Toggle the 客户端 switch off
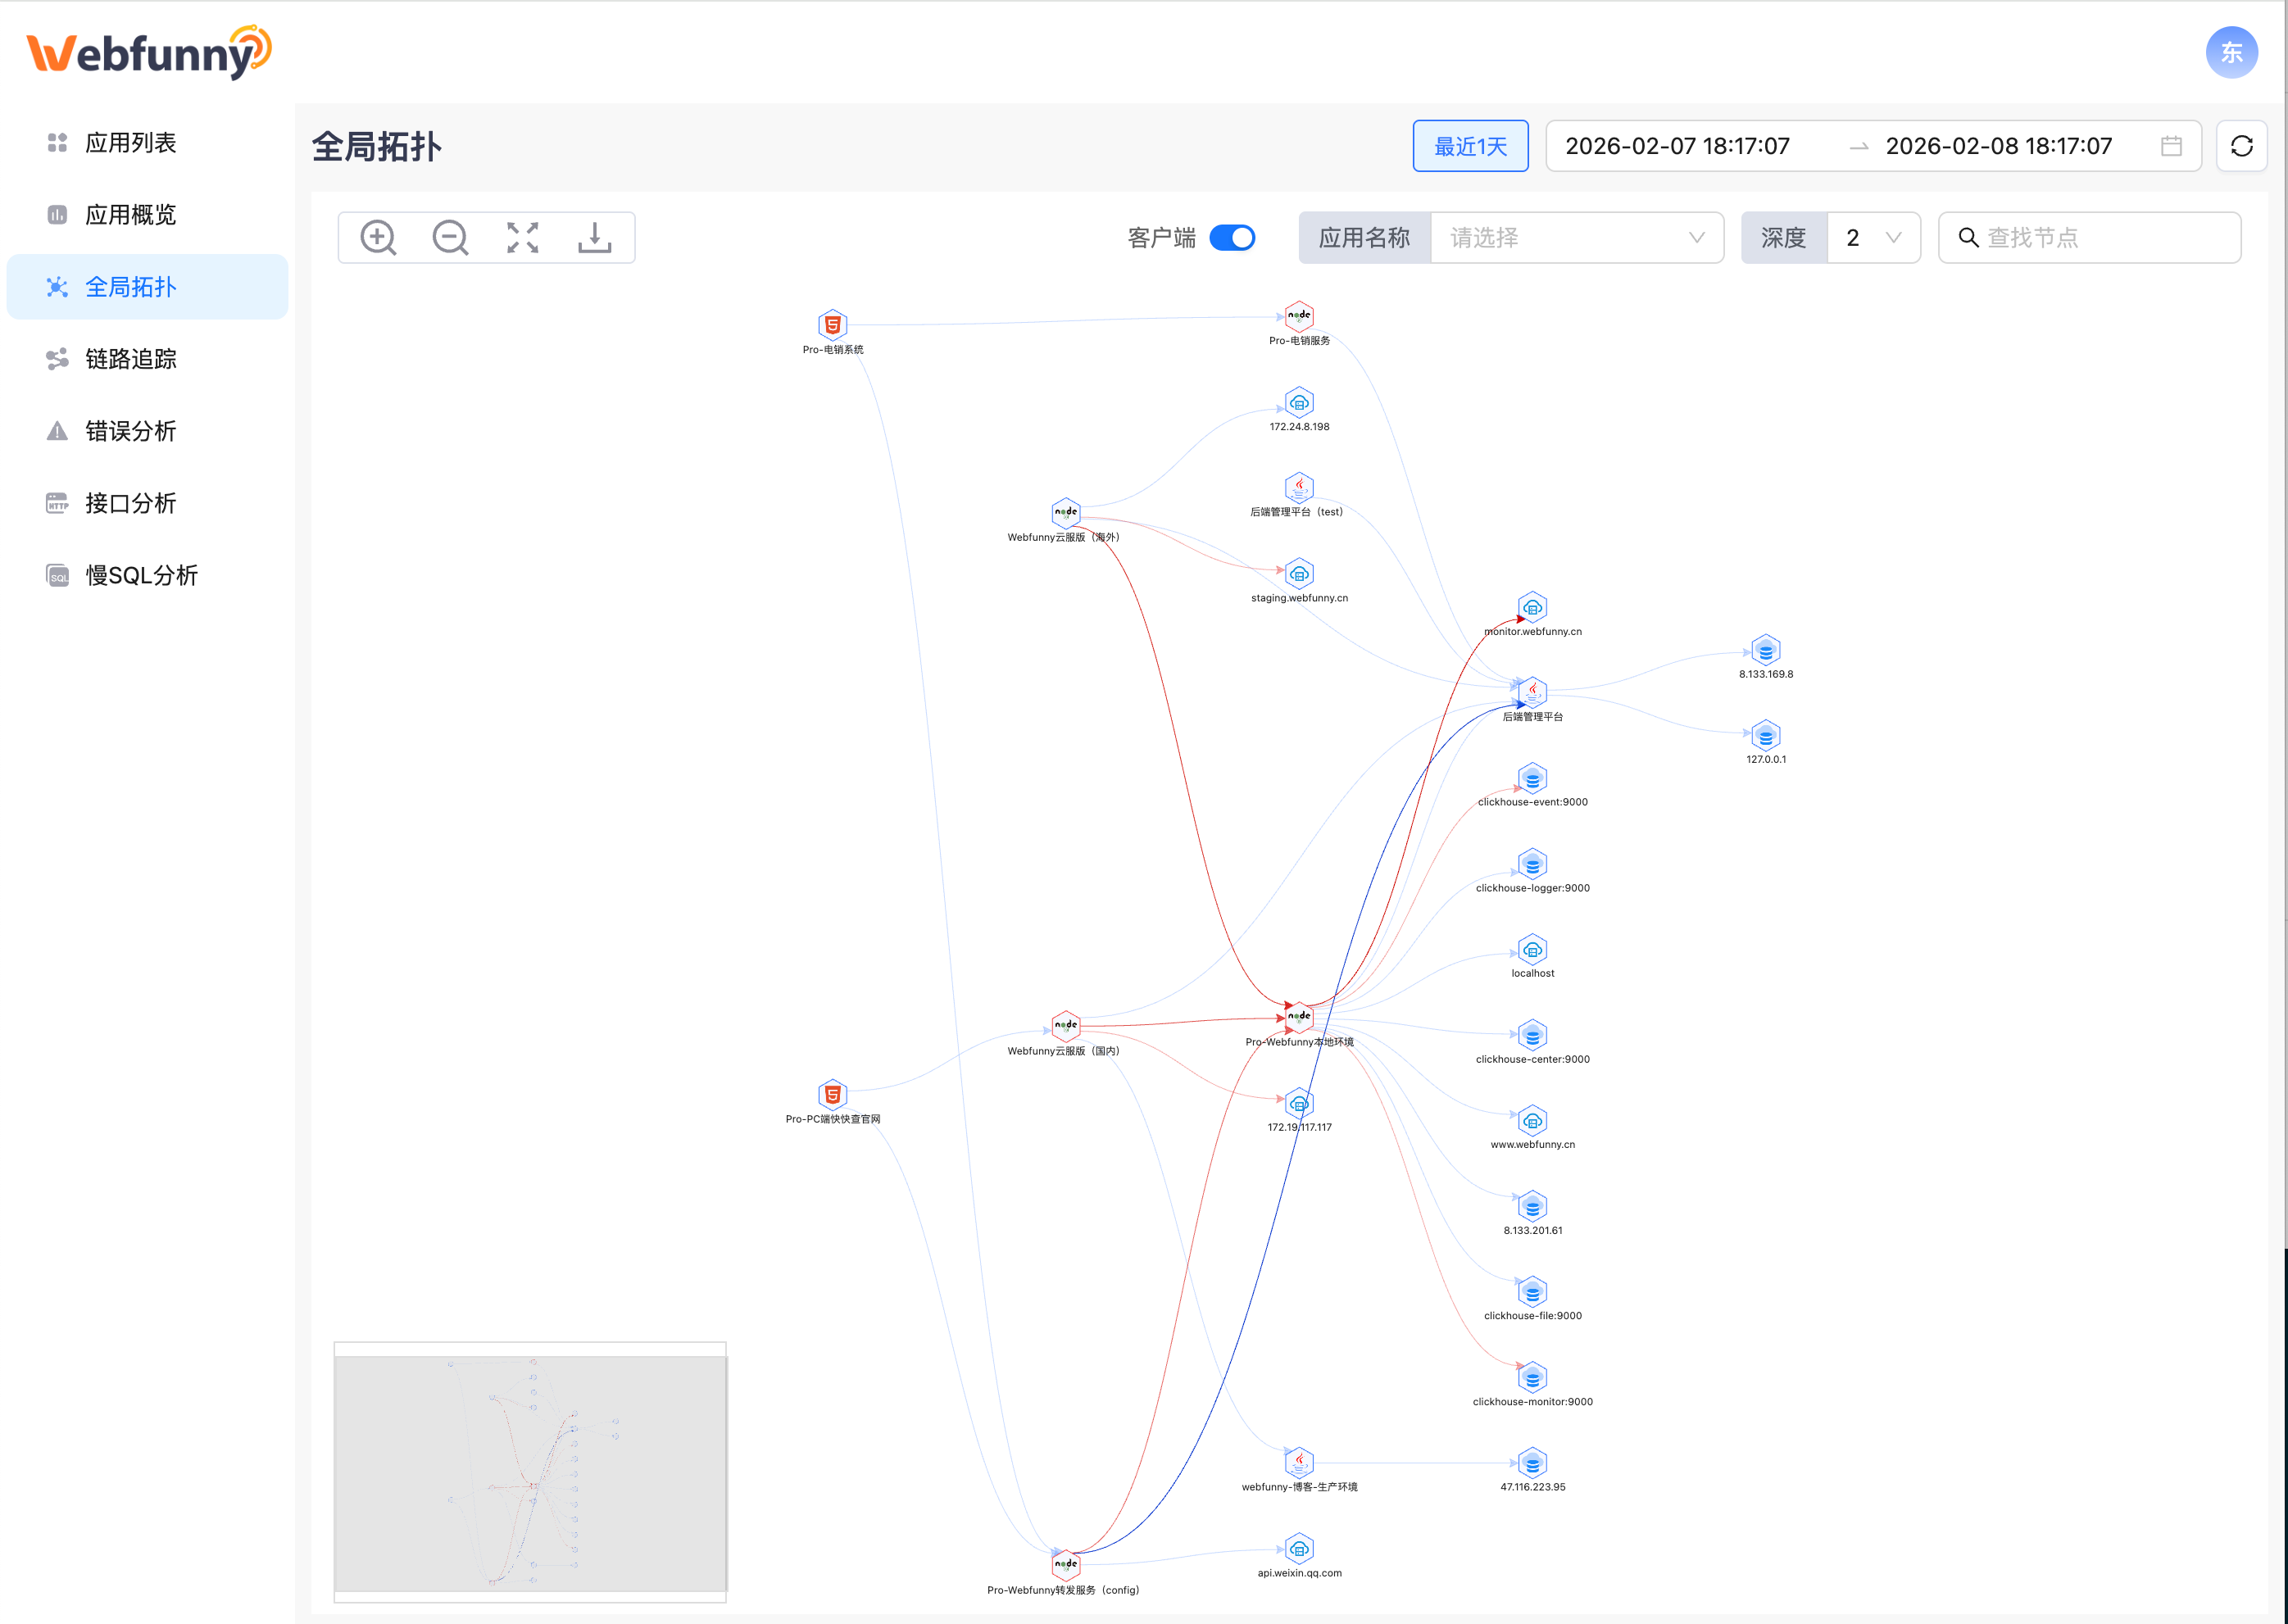 click(x=1232, y=238)
